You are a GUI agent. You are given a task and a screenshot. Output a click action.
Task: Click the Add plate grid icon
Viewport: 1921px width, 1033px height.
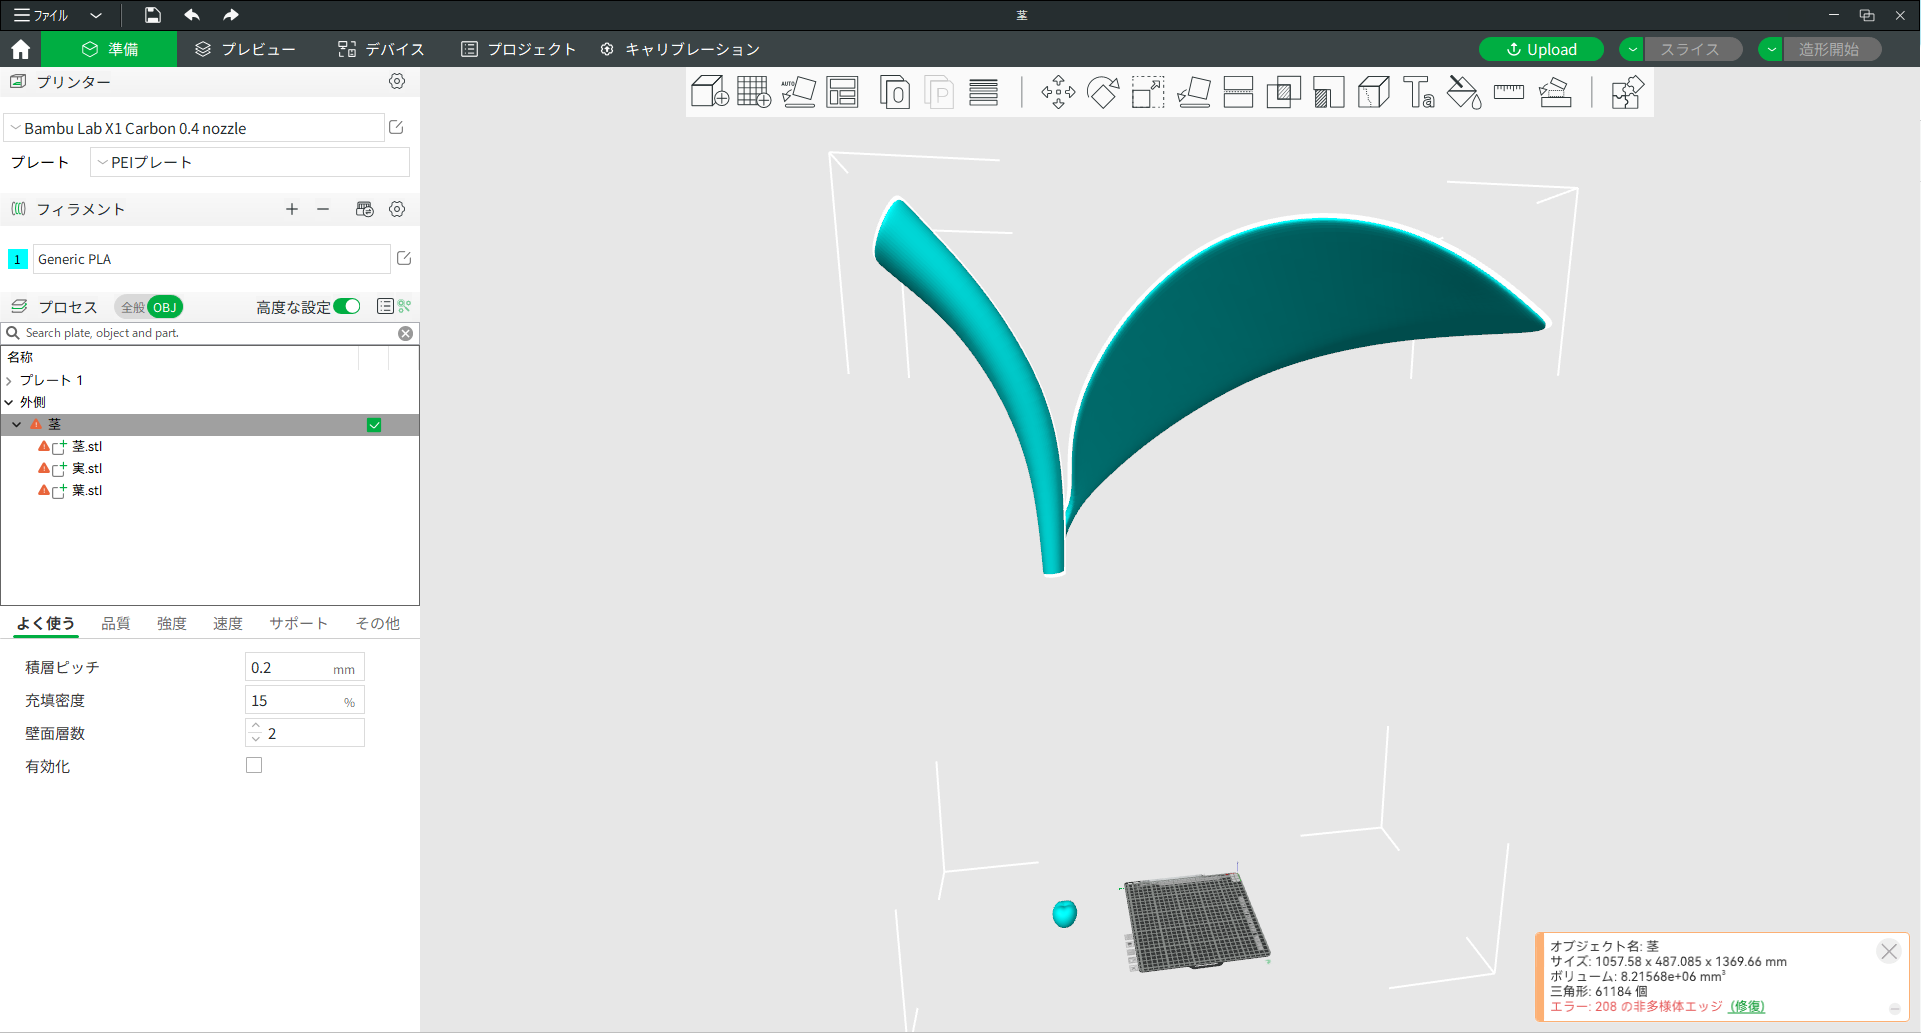coord(754,93)
